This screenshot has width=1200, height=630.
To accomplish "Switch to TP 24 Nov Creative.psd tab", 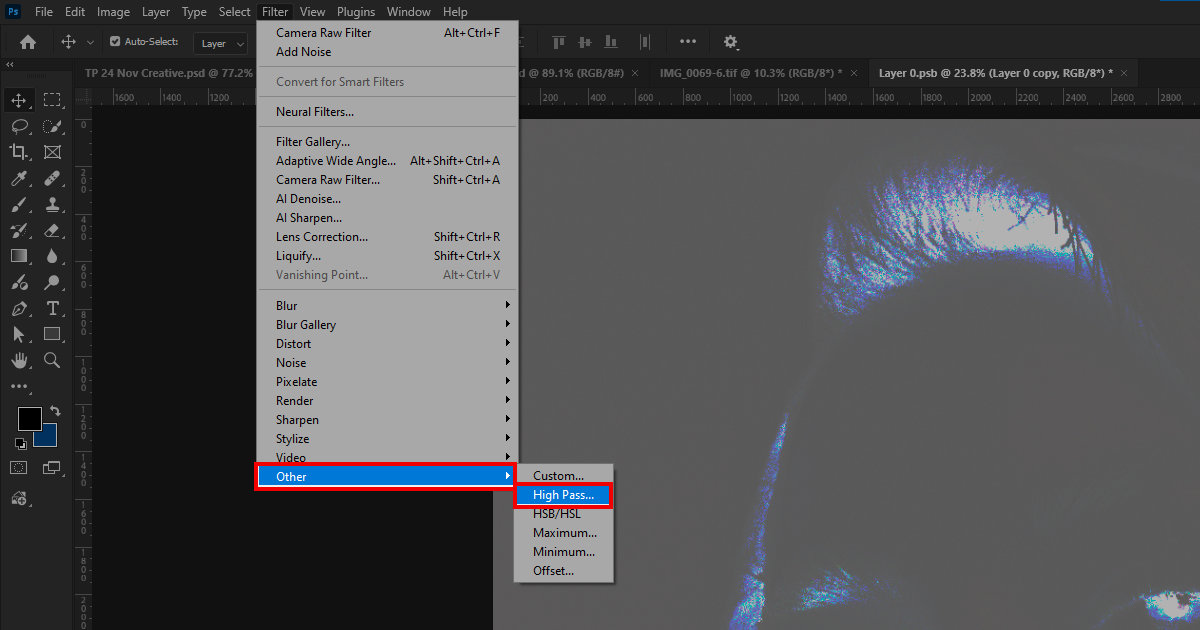I will [168, 73].
